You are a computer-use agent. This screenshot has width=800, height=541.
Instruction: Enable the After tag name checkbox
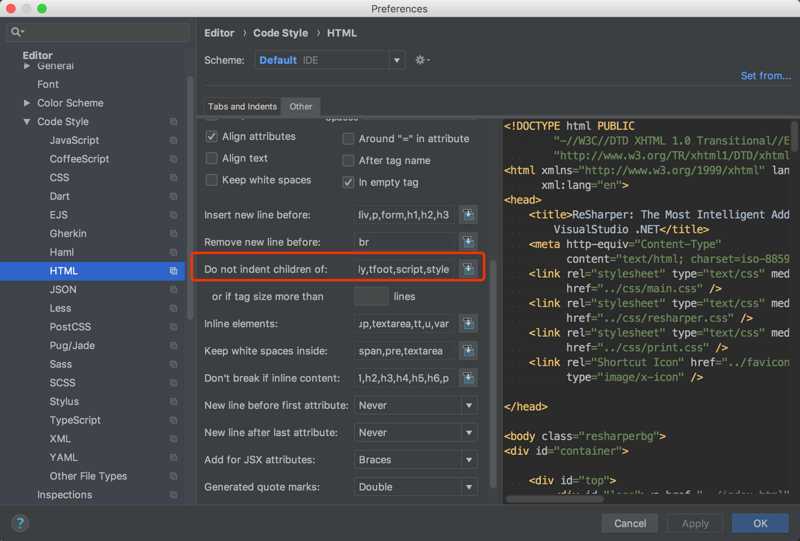click(348, 160)
